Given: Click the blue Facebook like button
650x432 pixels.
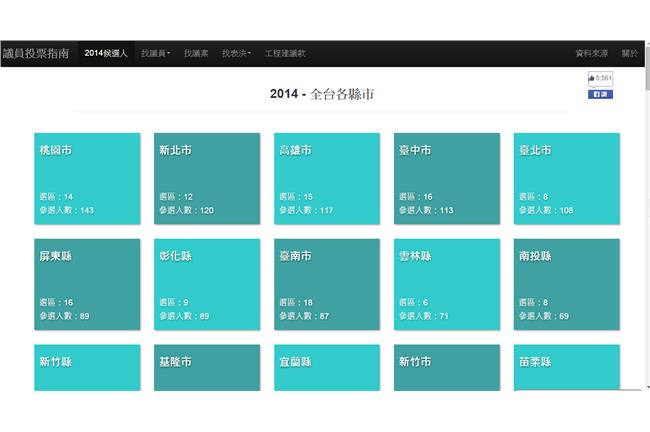Looking at the screenshot, I should (600, 95).
